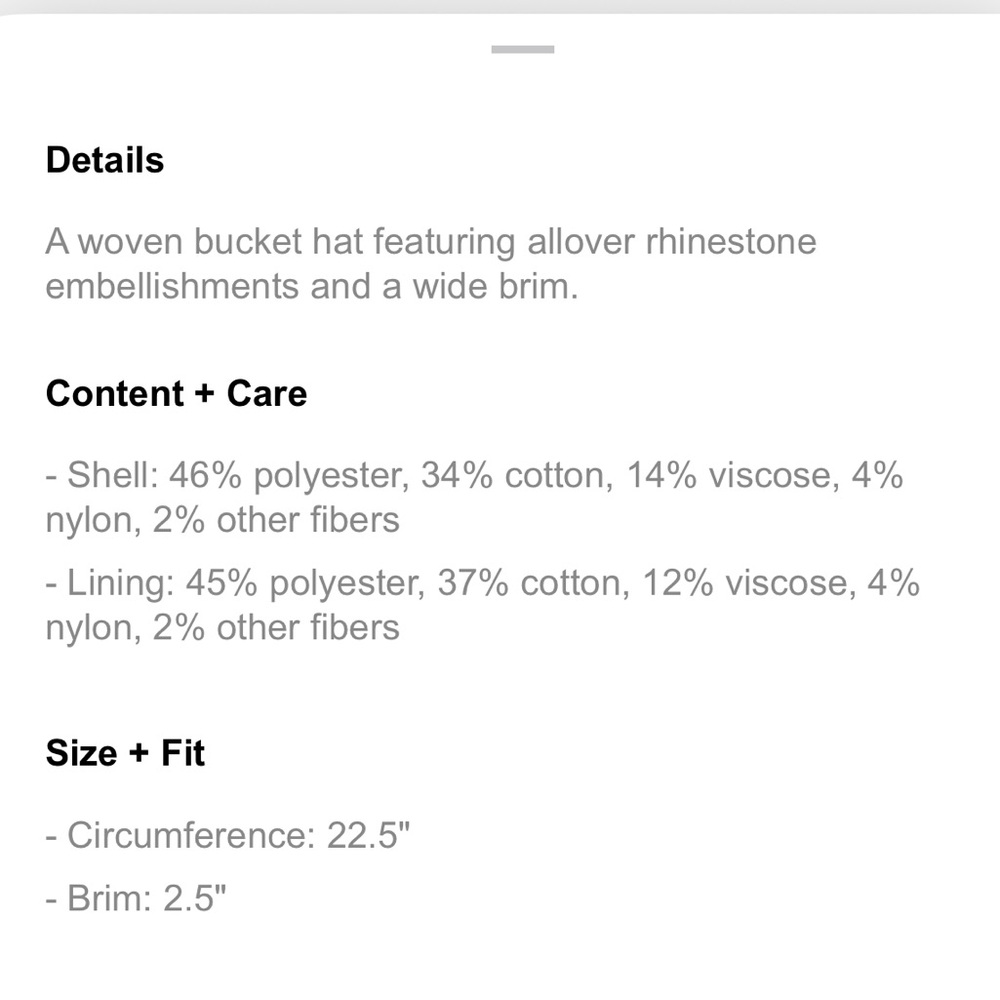Click the 'embellishments and a wide brim' text
This screenshot has width=1000, height=1000.
point(311,286)
